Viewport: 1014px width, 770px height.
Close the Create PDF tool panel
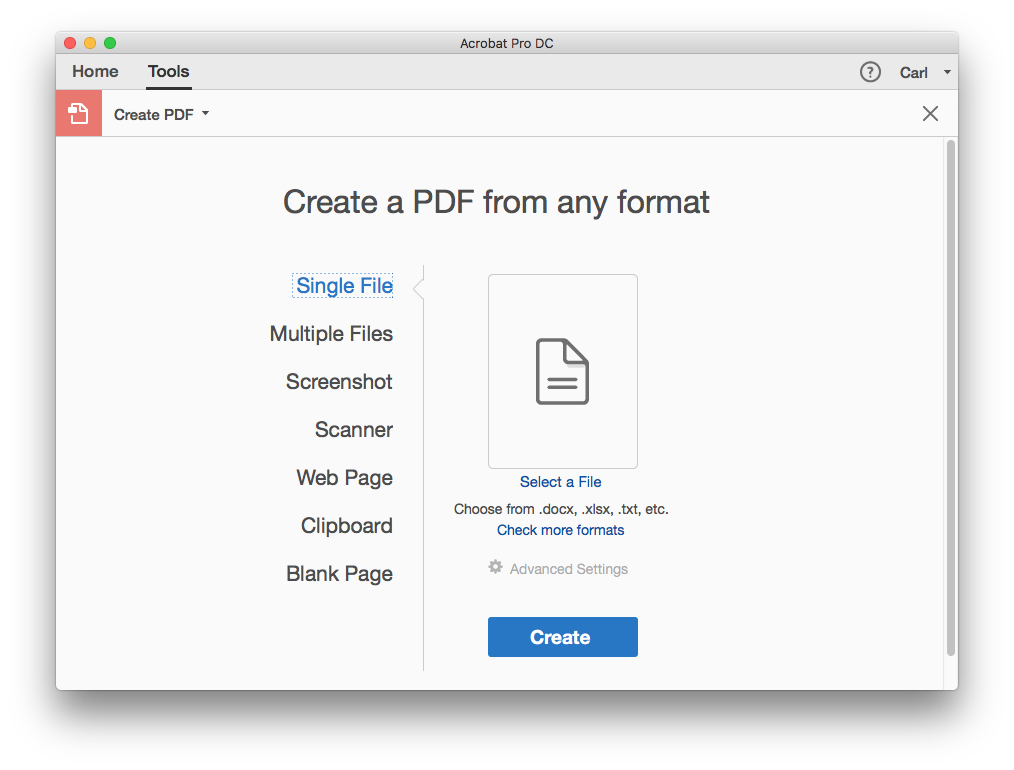click(x=930, y=114)
